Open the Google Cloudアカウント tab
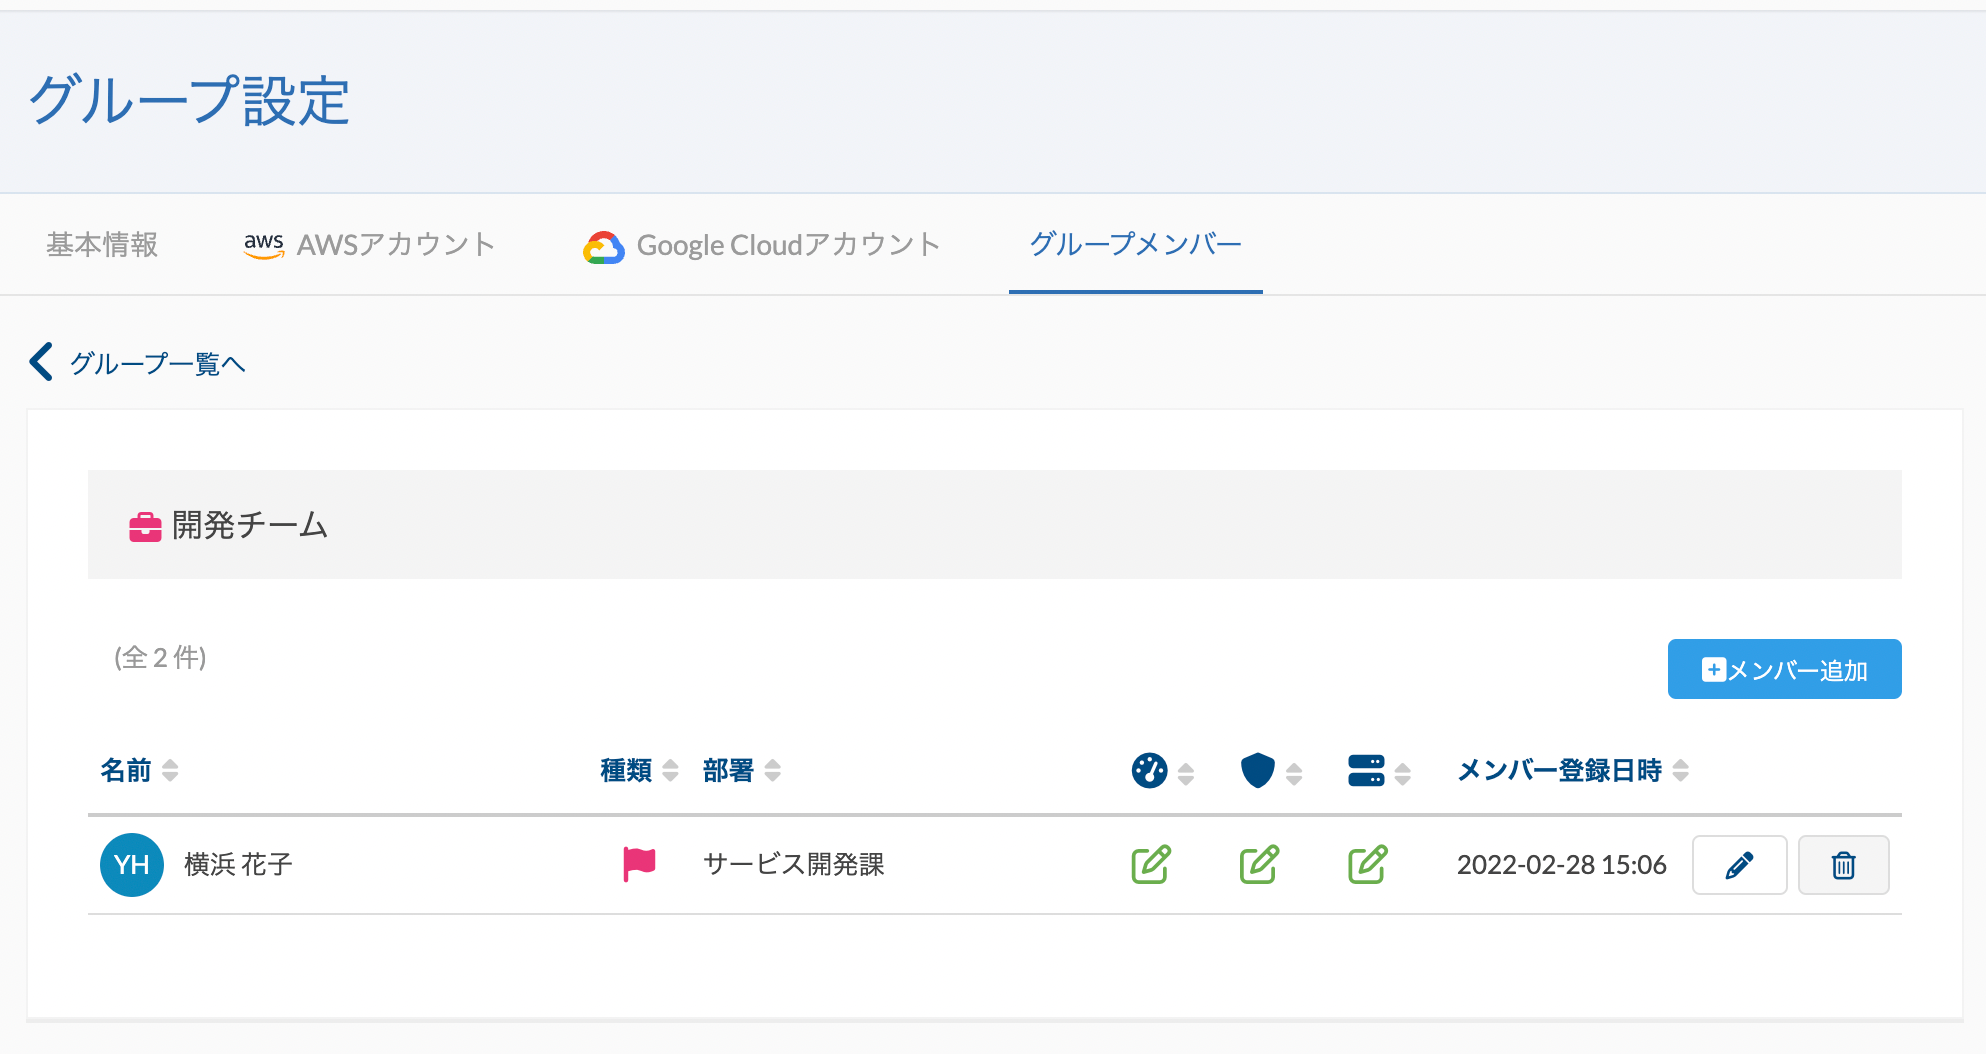The height and width of the screenshot is (1054, 1986). 762,245
